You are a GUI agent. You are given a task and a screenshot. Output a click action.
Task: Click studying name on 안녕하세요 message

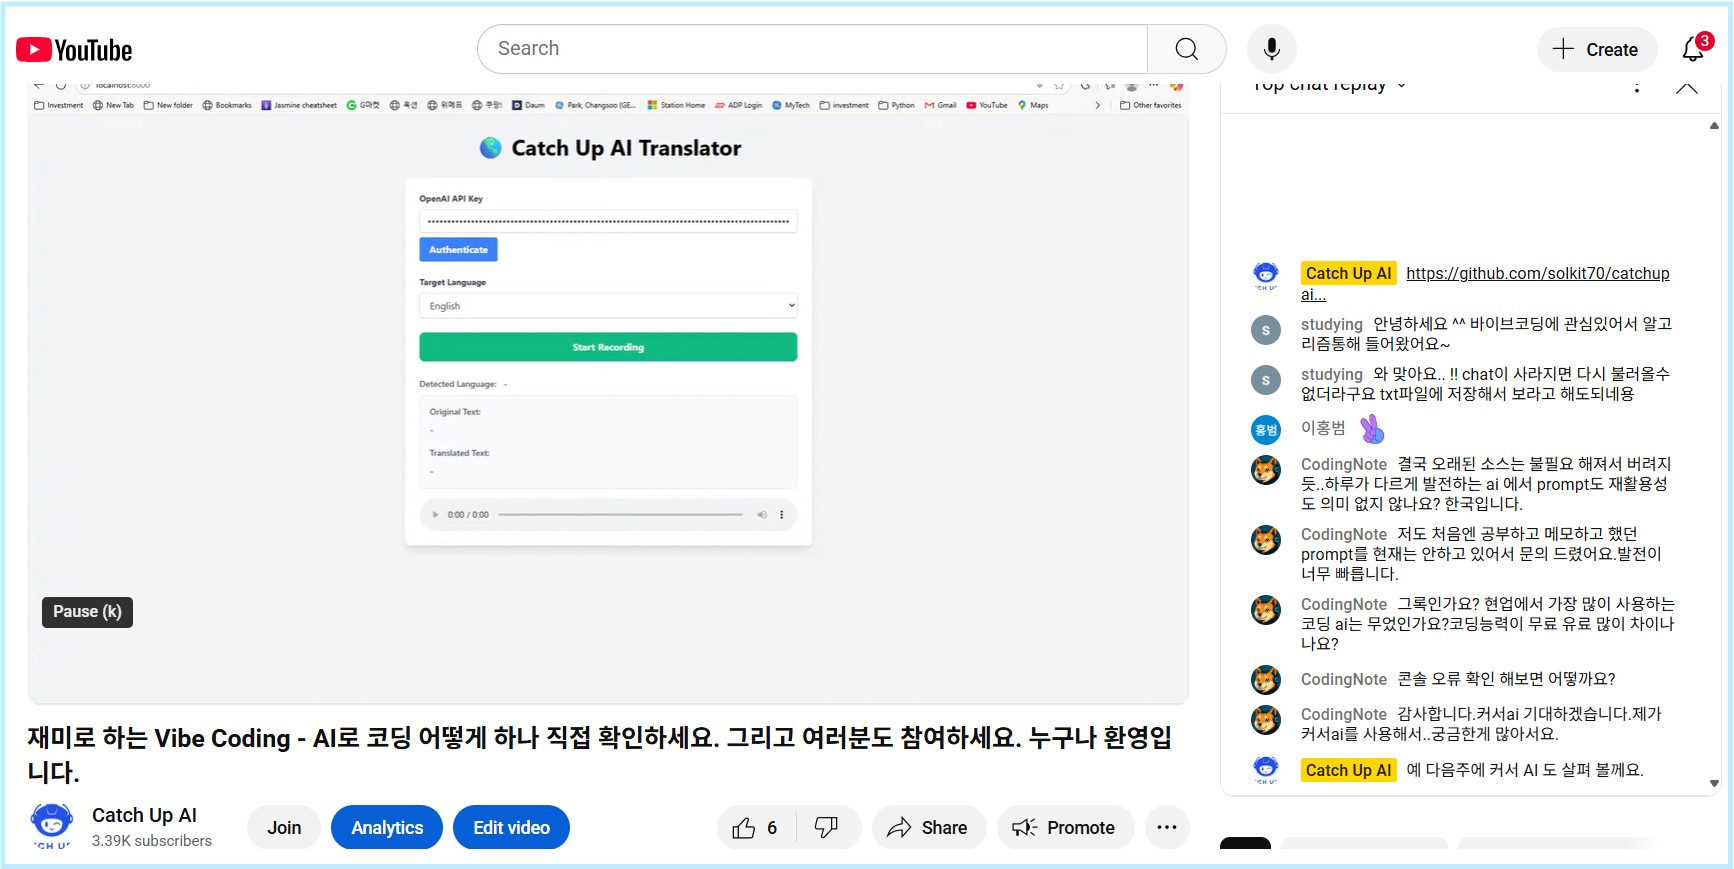(1331, 324)
